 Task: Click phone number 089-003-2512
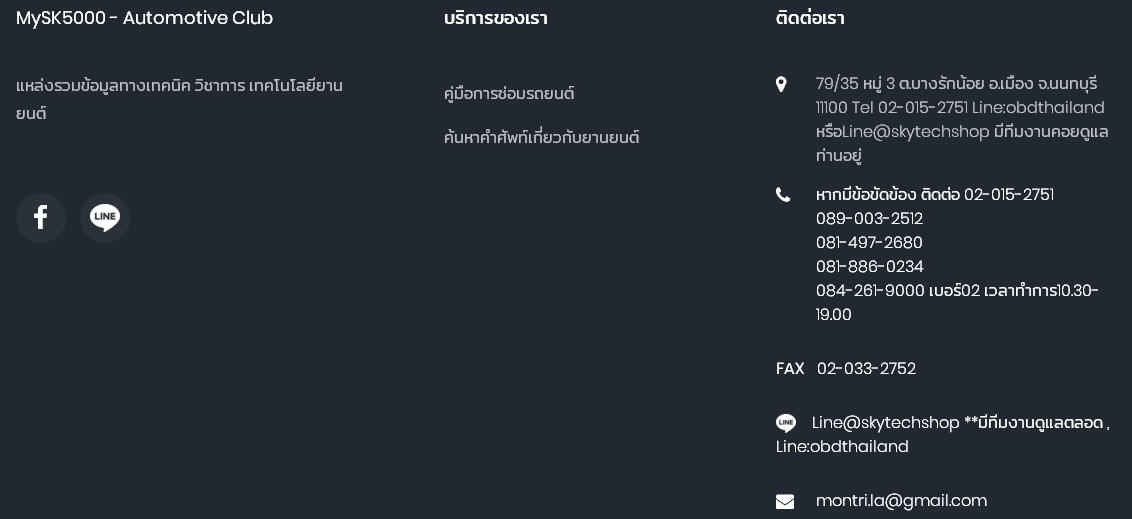(x=869, y=219)
